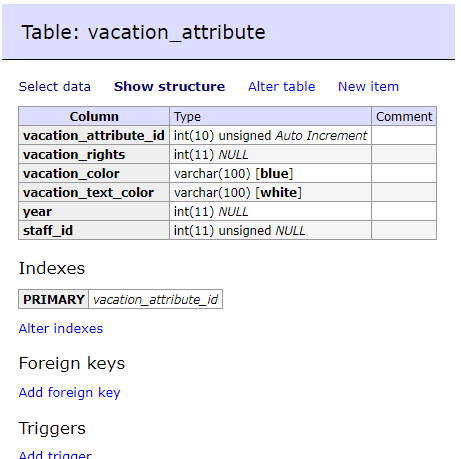
Task: Select the vacation_attribute_id column name cell
Action: point(94,135)
